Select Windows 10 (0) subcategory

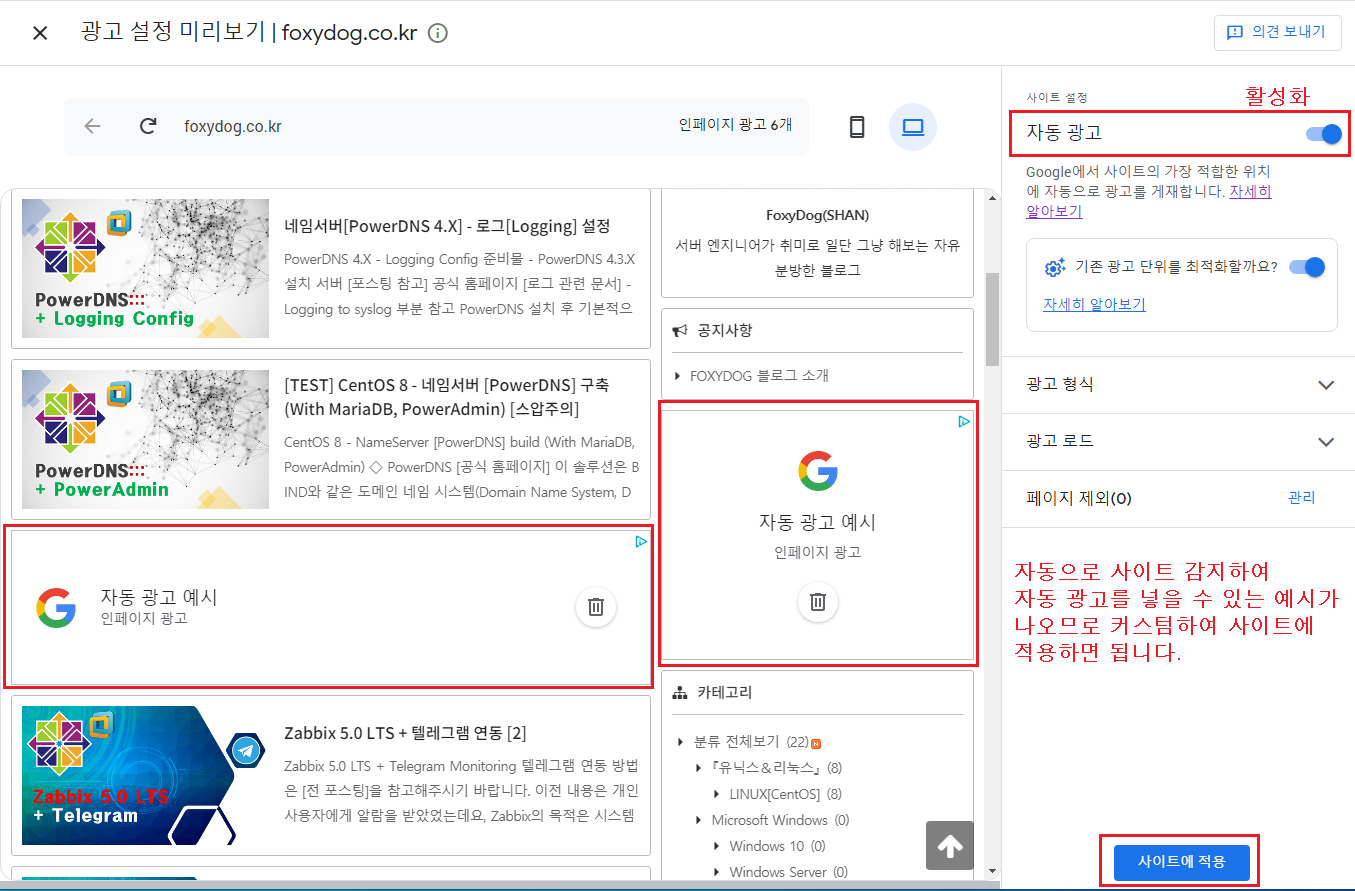pyautogui.click(x=777, y=846)
